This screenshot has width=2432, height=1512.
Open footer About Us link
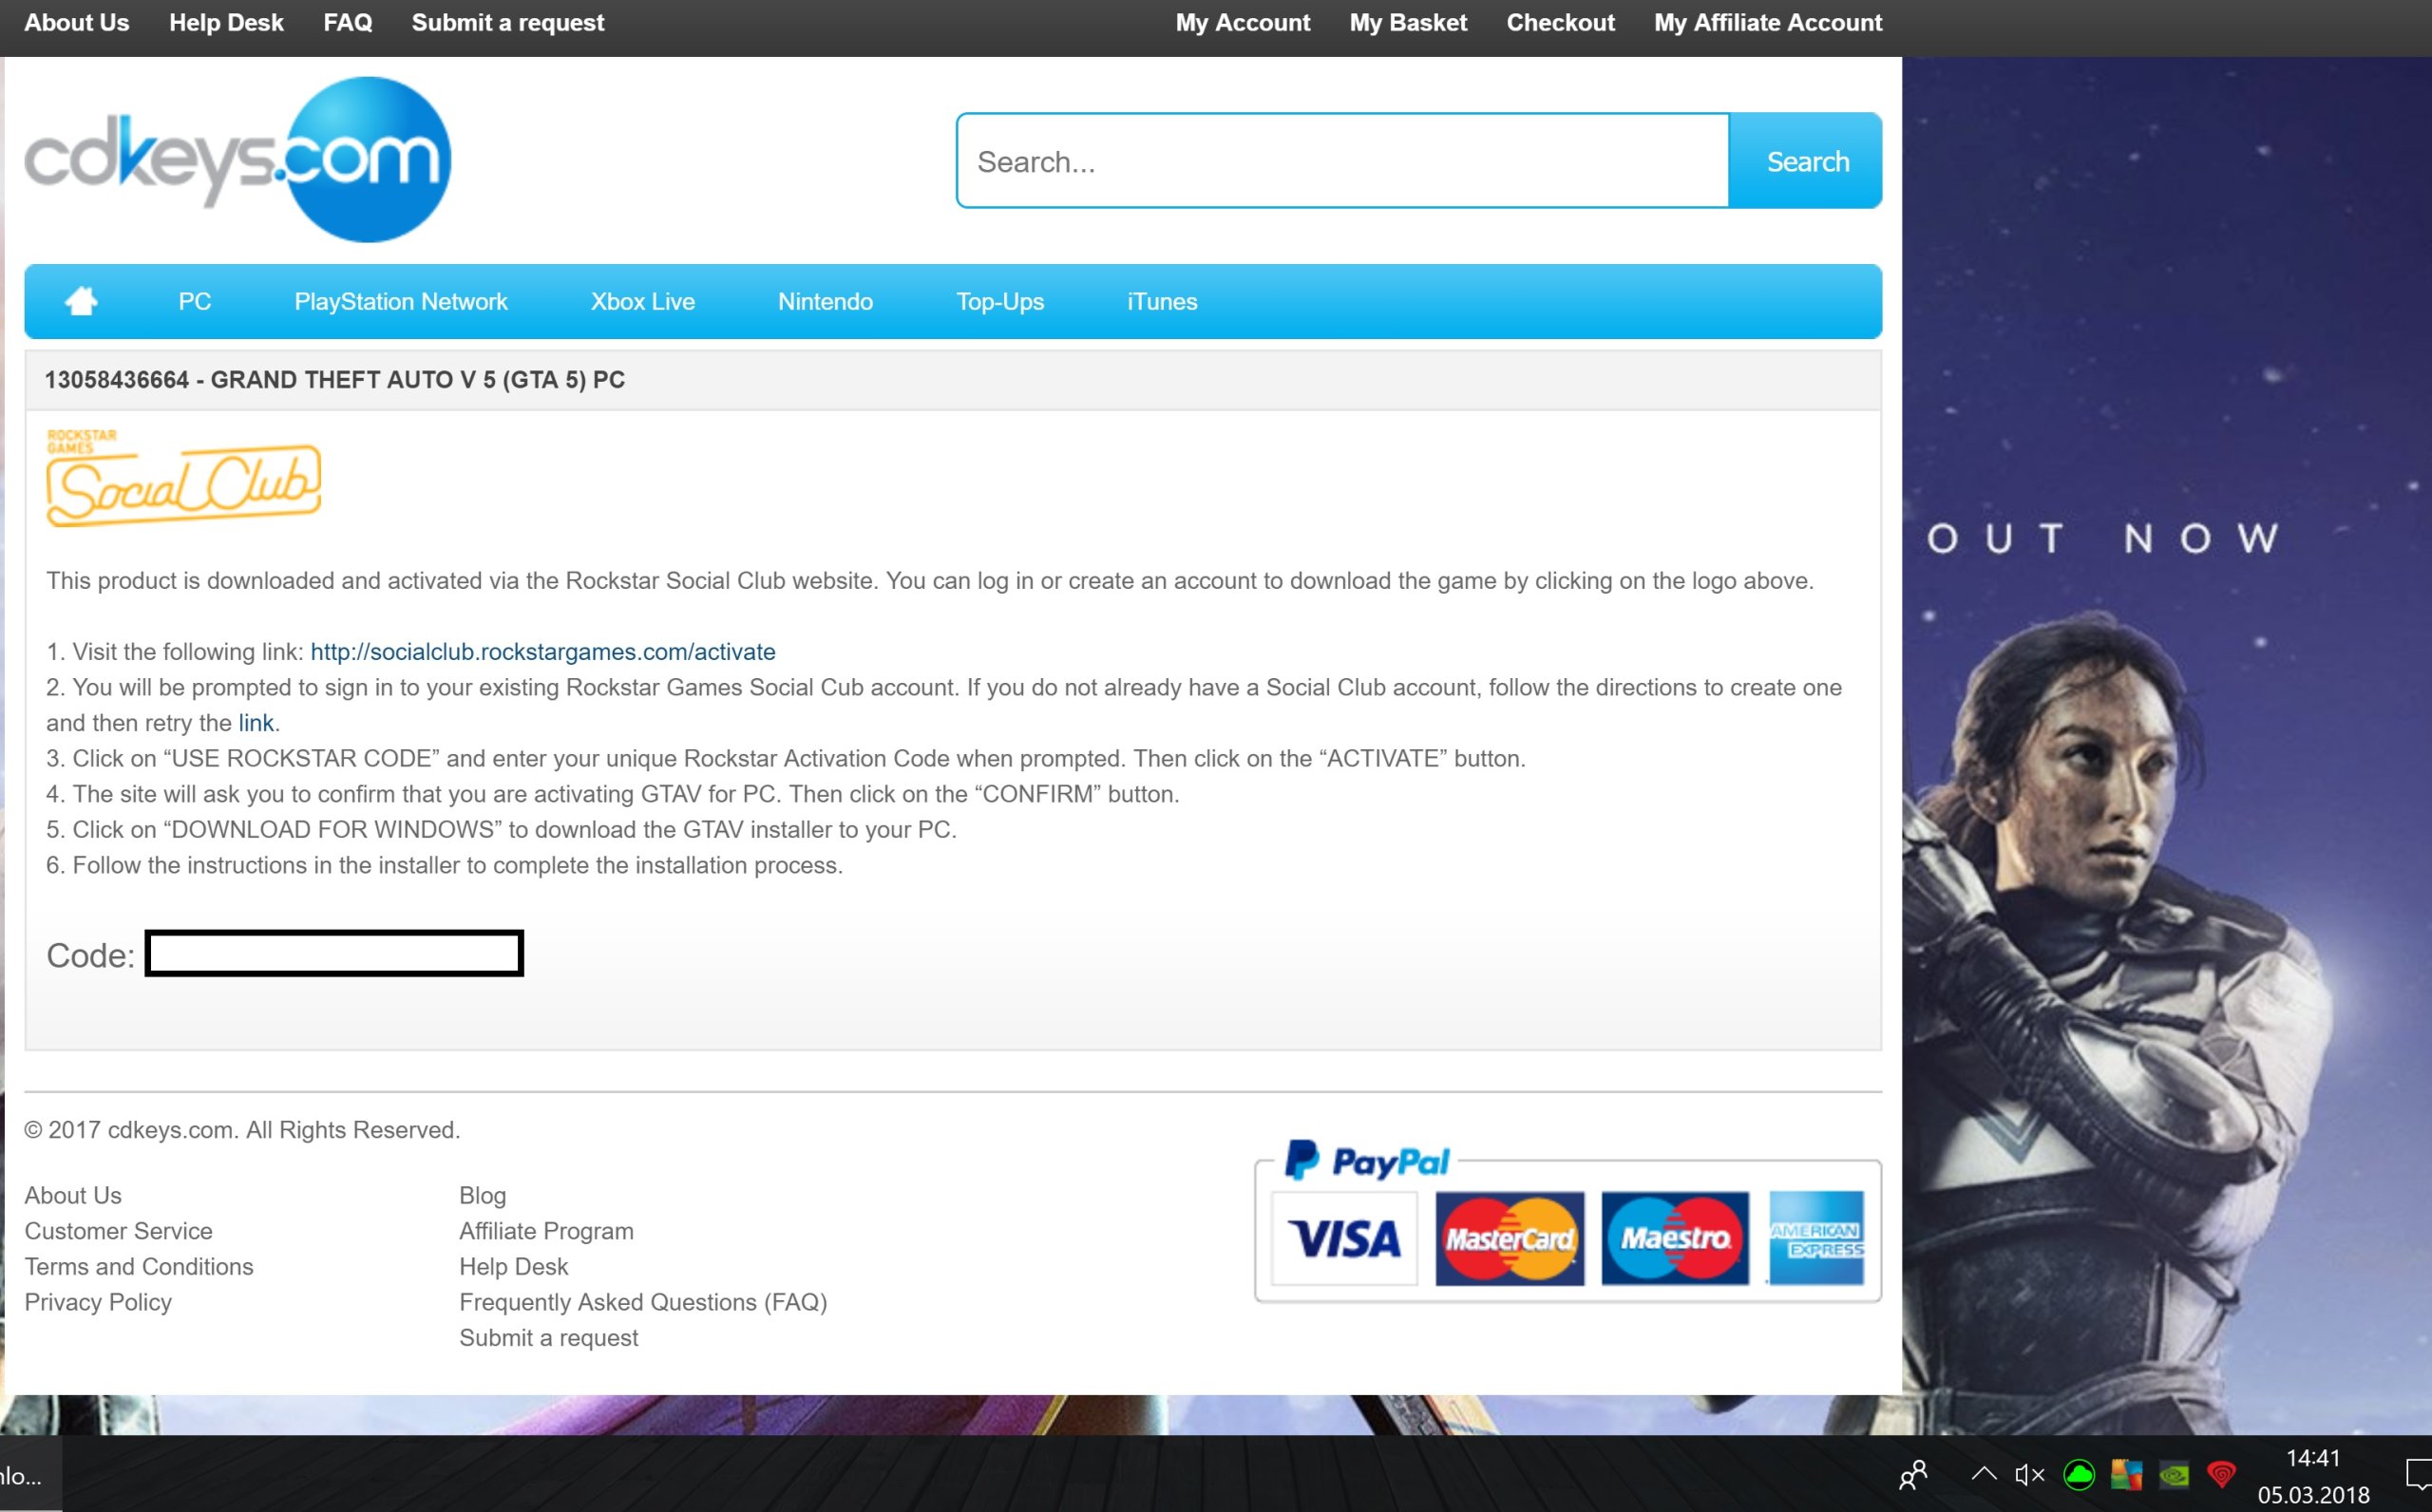point(73,1196)
